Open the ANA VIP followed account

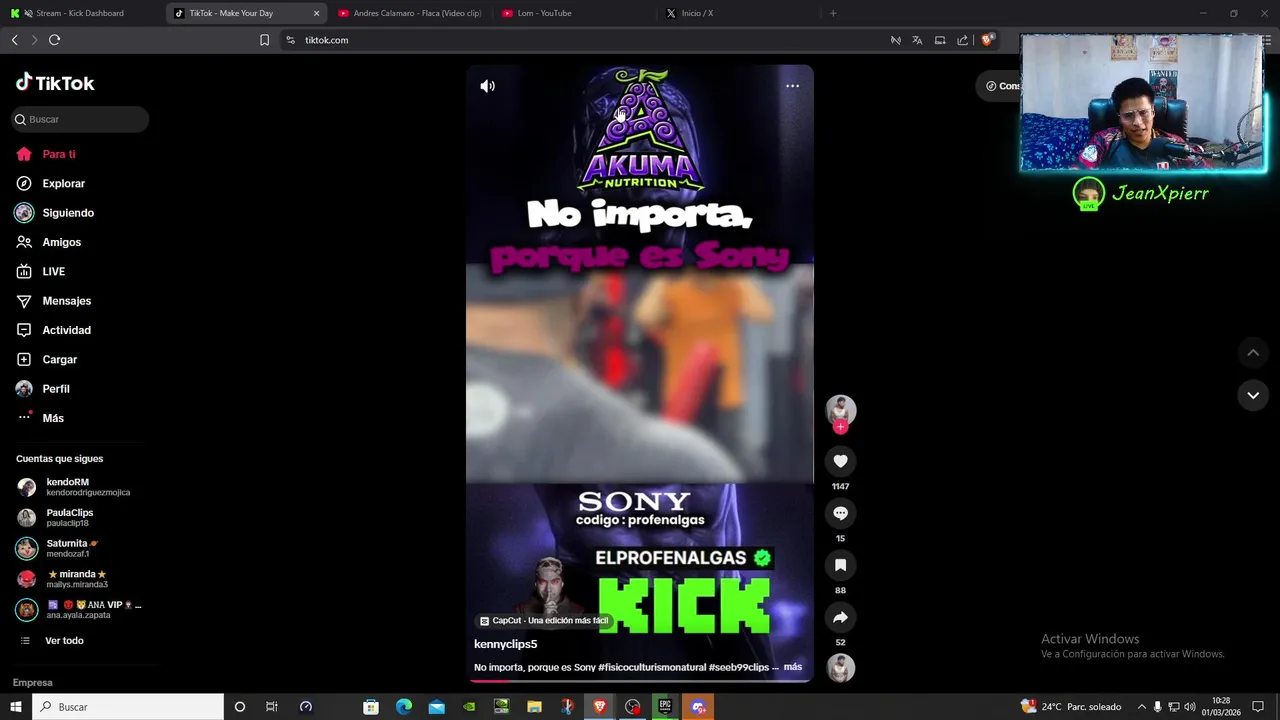(79, 610)
